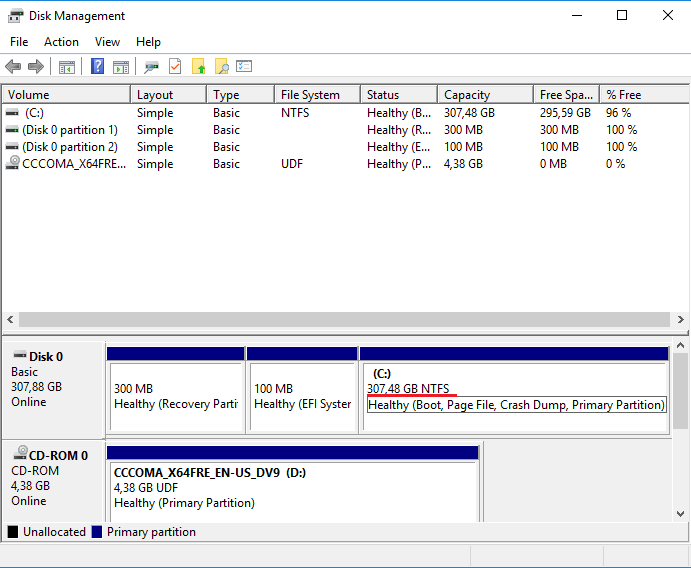Viewport: 691px width, 568px height.
Task: Open Help via the blue question mark icon
Action: click(x=98, y=67)
